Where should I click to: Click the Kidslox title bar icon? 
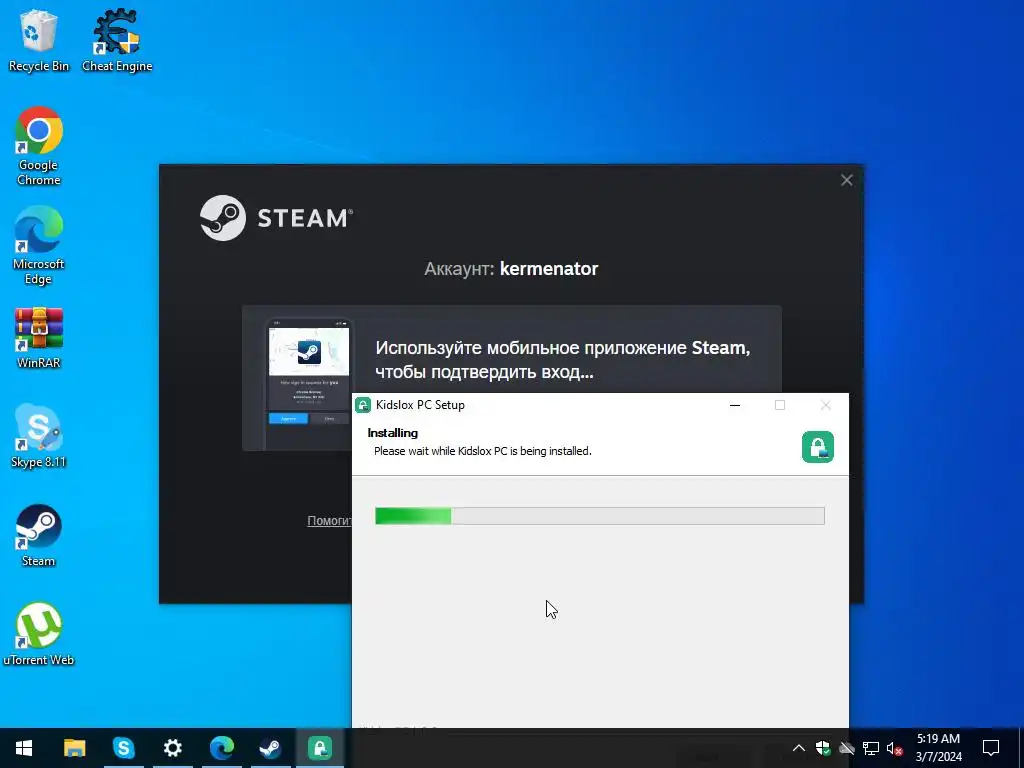coord(363,405)
